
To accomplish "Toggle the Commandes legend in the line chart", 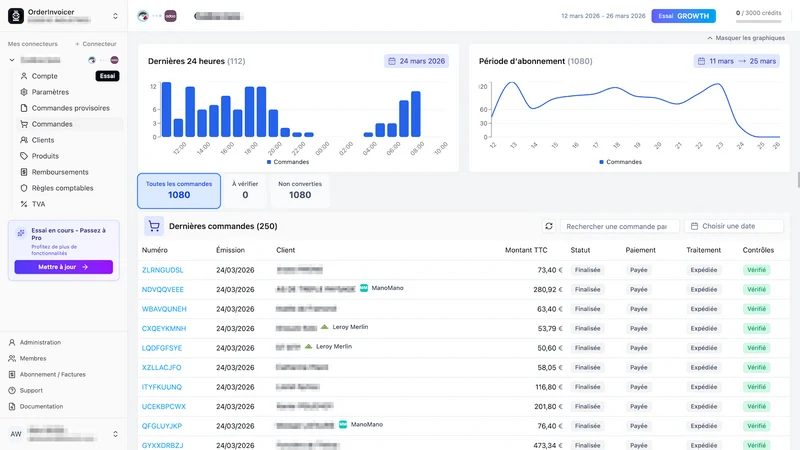I will pyautogui.click(x=620, y=162).
